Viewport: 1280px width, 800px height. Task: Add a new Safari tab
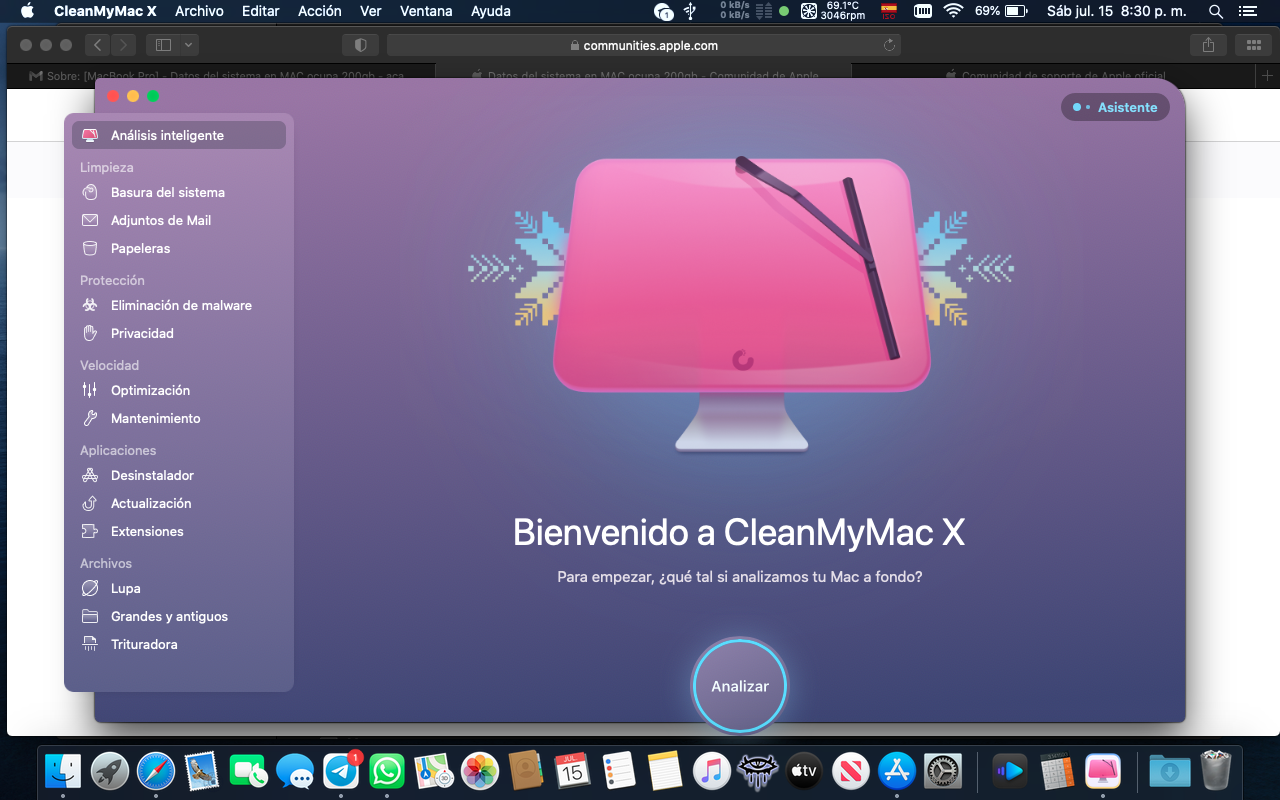click(1268, 75)
